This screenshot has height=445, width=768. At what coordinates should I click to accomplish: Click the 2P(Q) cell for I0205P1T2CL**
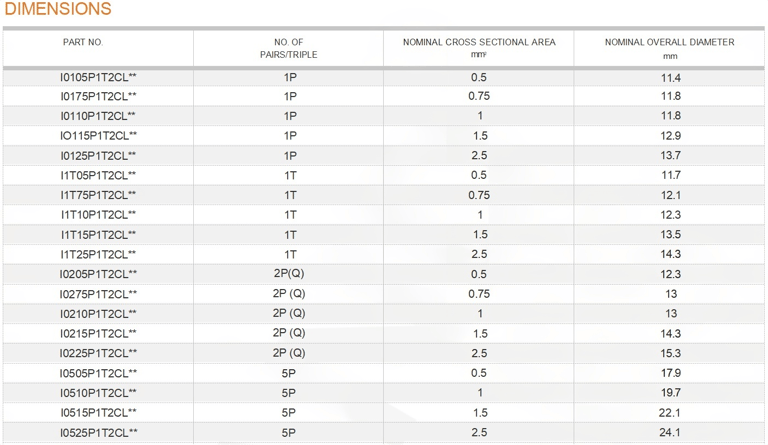pyautogui.click(x=289, y=274)
